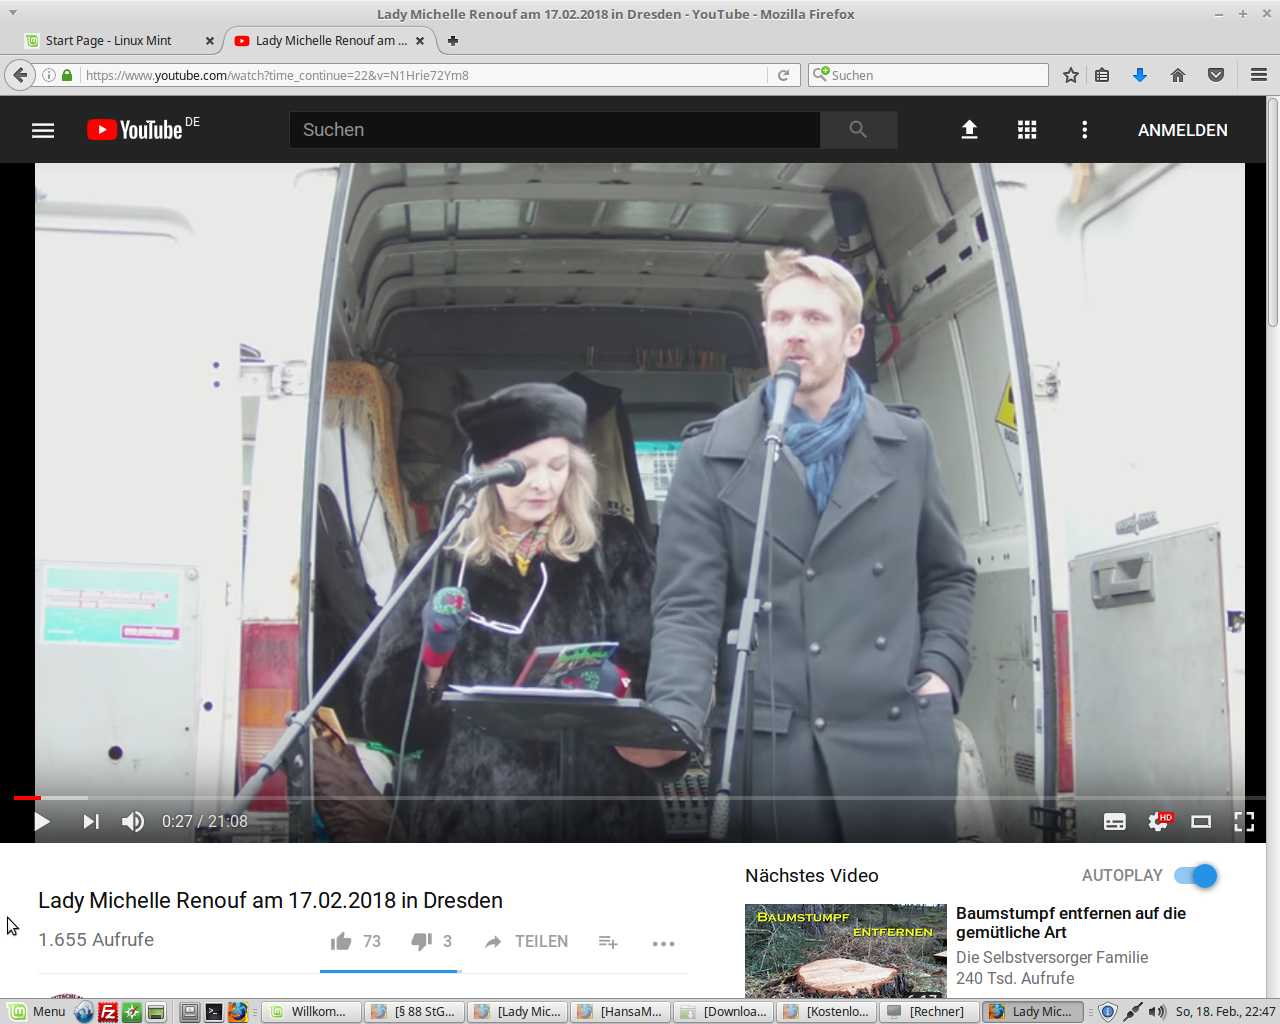Viewport: 1280px width, 1024px height.
Task: Toggle theater mode in the player
Action: point(1201,822)
